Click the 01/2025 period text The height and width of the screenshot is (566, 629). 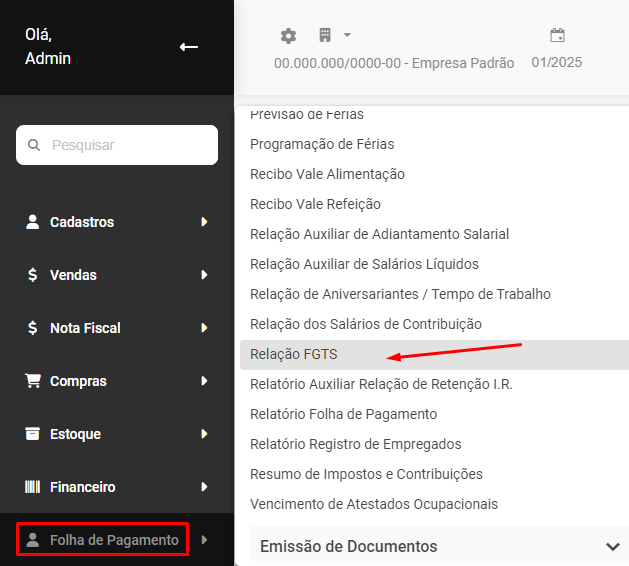tap(557, 63)
